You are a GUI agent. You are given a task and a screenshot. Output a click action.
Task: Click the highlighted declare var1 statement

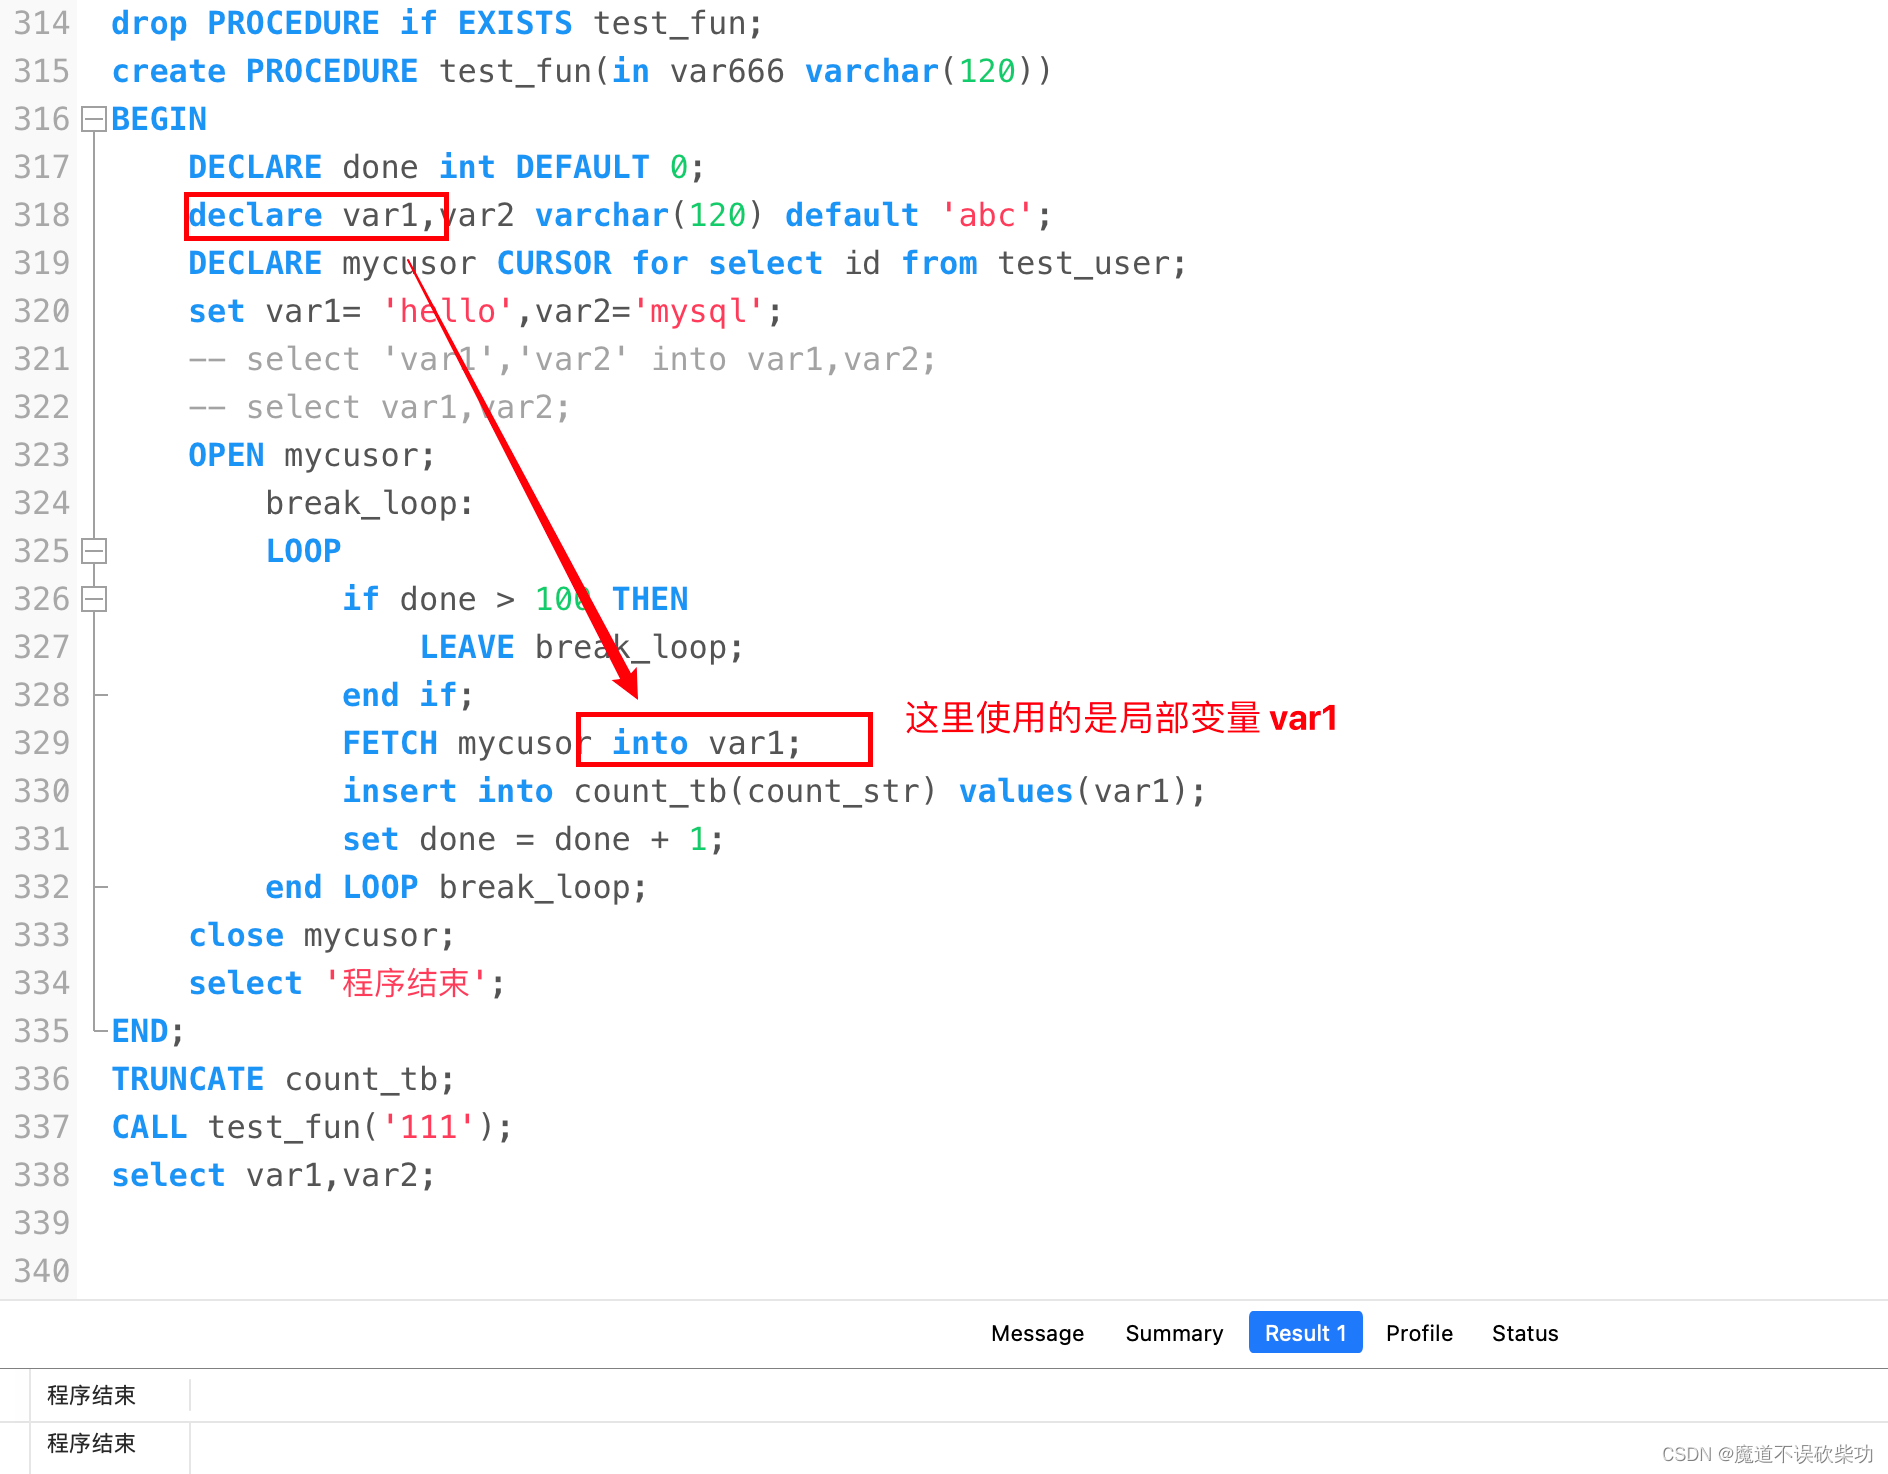(x=315, y=215)
